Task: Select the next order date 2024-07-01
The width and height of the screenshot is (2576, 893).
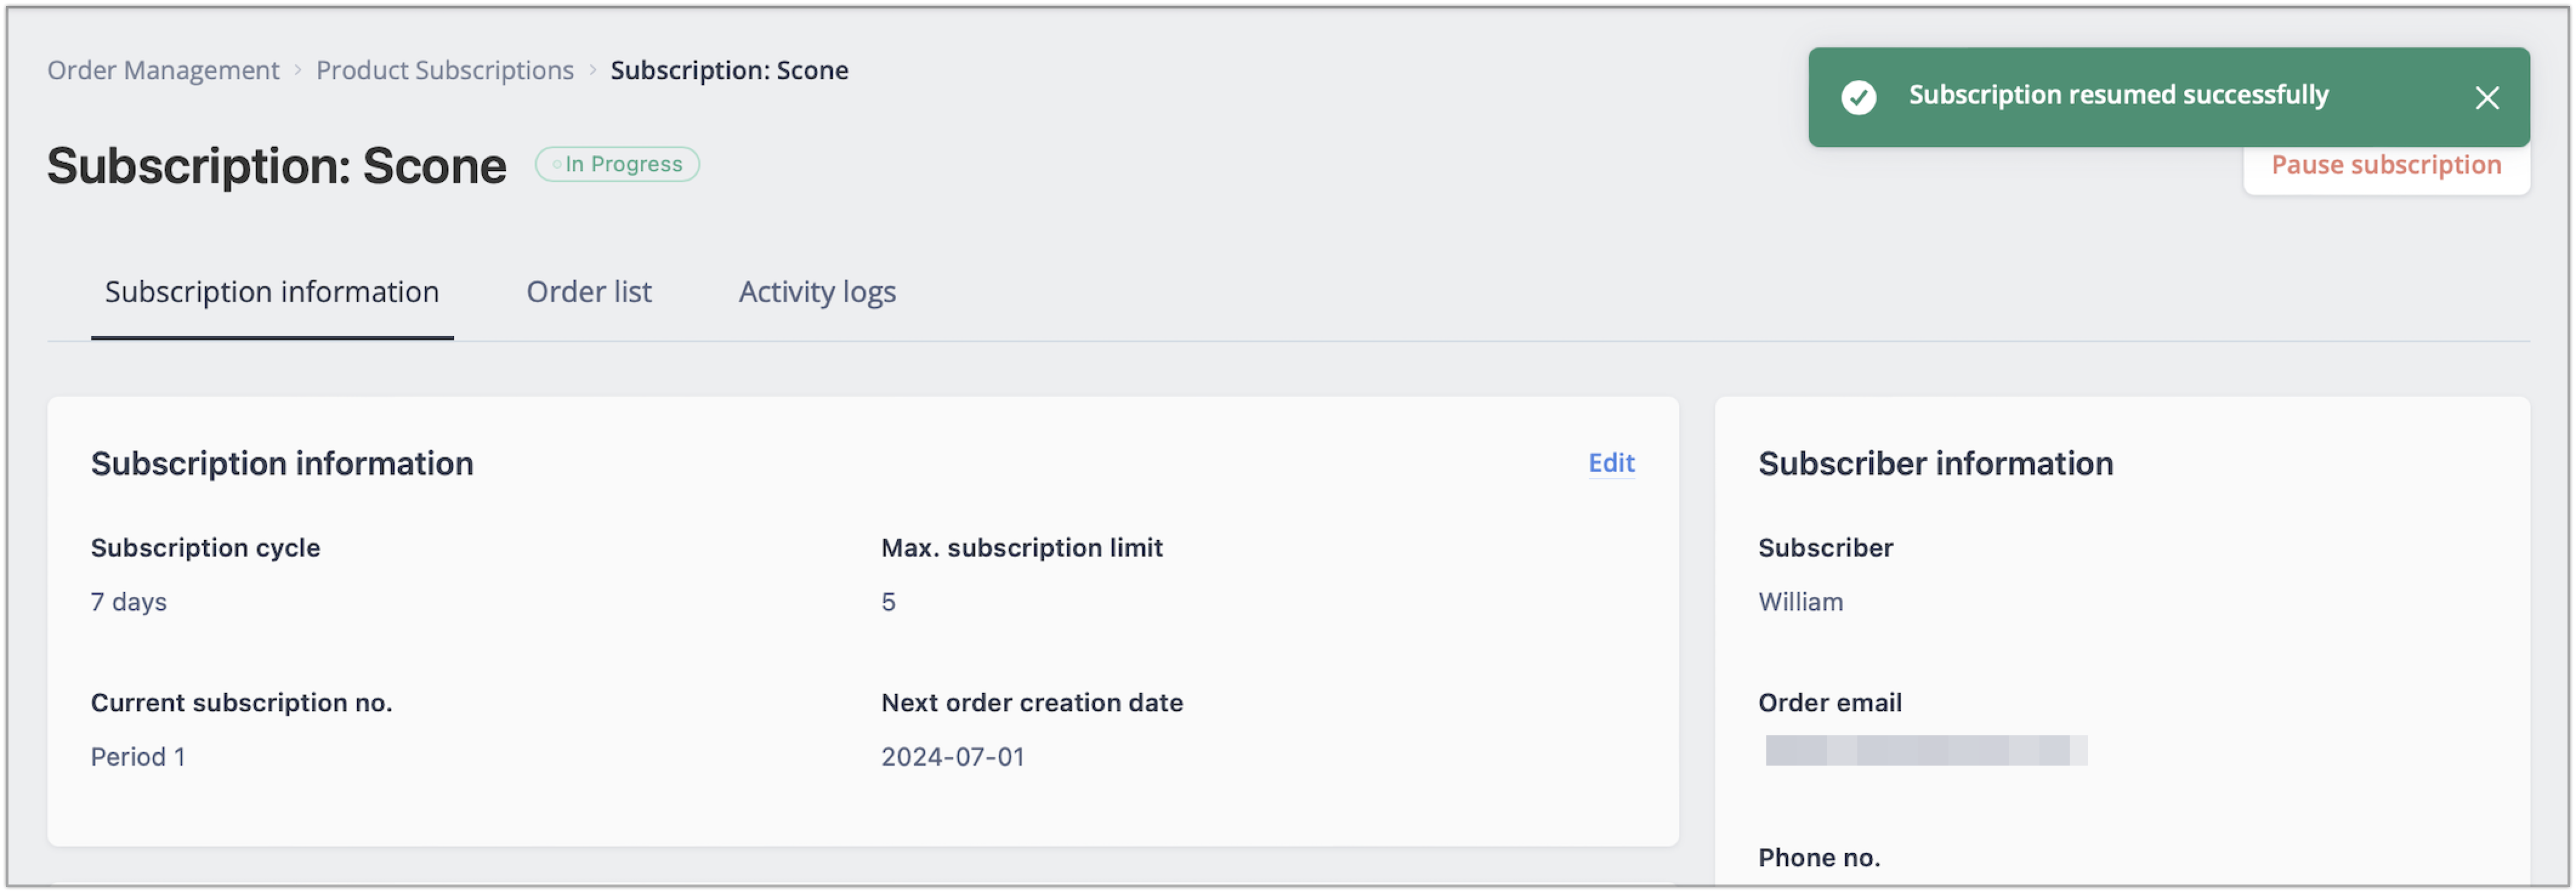Action: (952, 757)
